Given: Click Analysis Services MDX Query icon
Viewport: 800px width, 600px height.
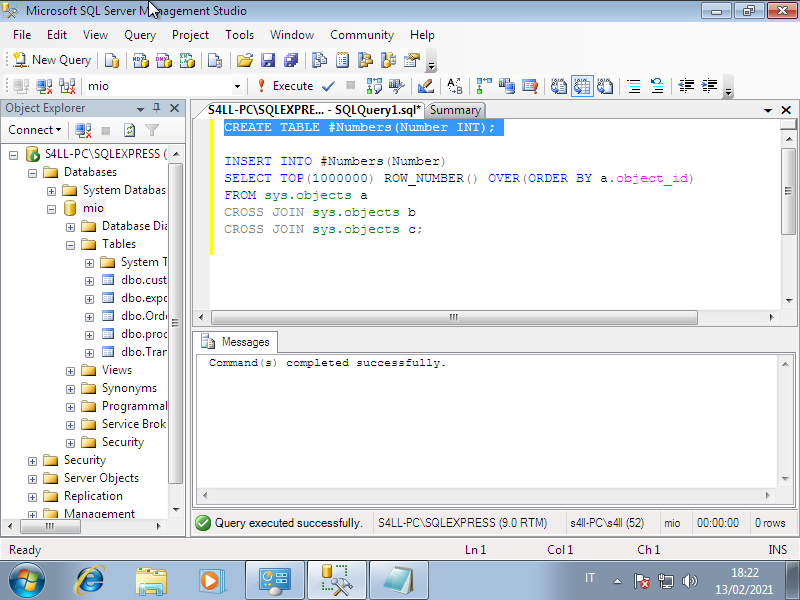Looking at the screenshot, I should click(x=140, y=60).
